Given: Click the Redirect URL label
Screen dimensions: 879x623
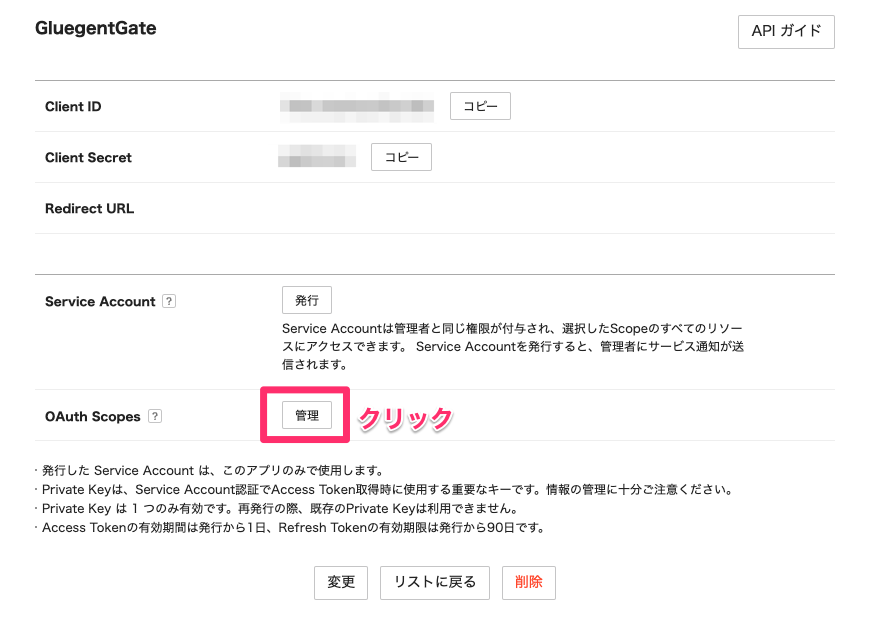Looking at the screenshot, I should [x=89, y=209].
